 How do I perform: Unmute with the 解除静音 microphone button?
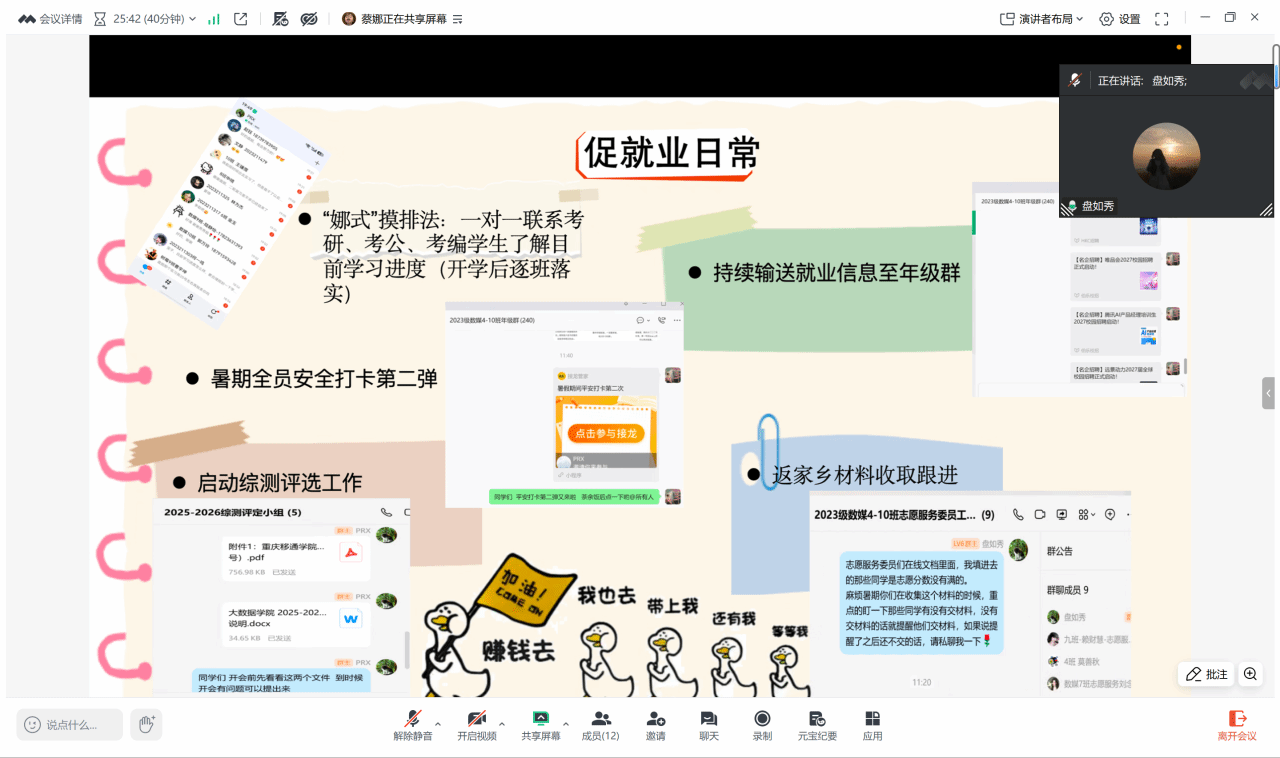[x=412, y=725]
